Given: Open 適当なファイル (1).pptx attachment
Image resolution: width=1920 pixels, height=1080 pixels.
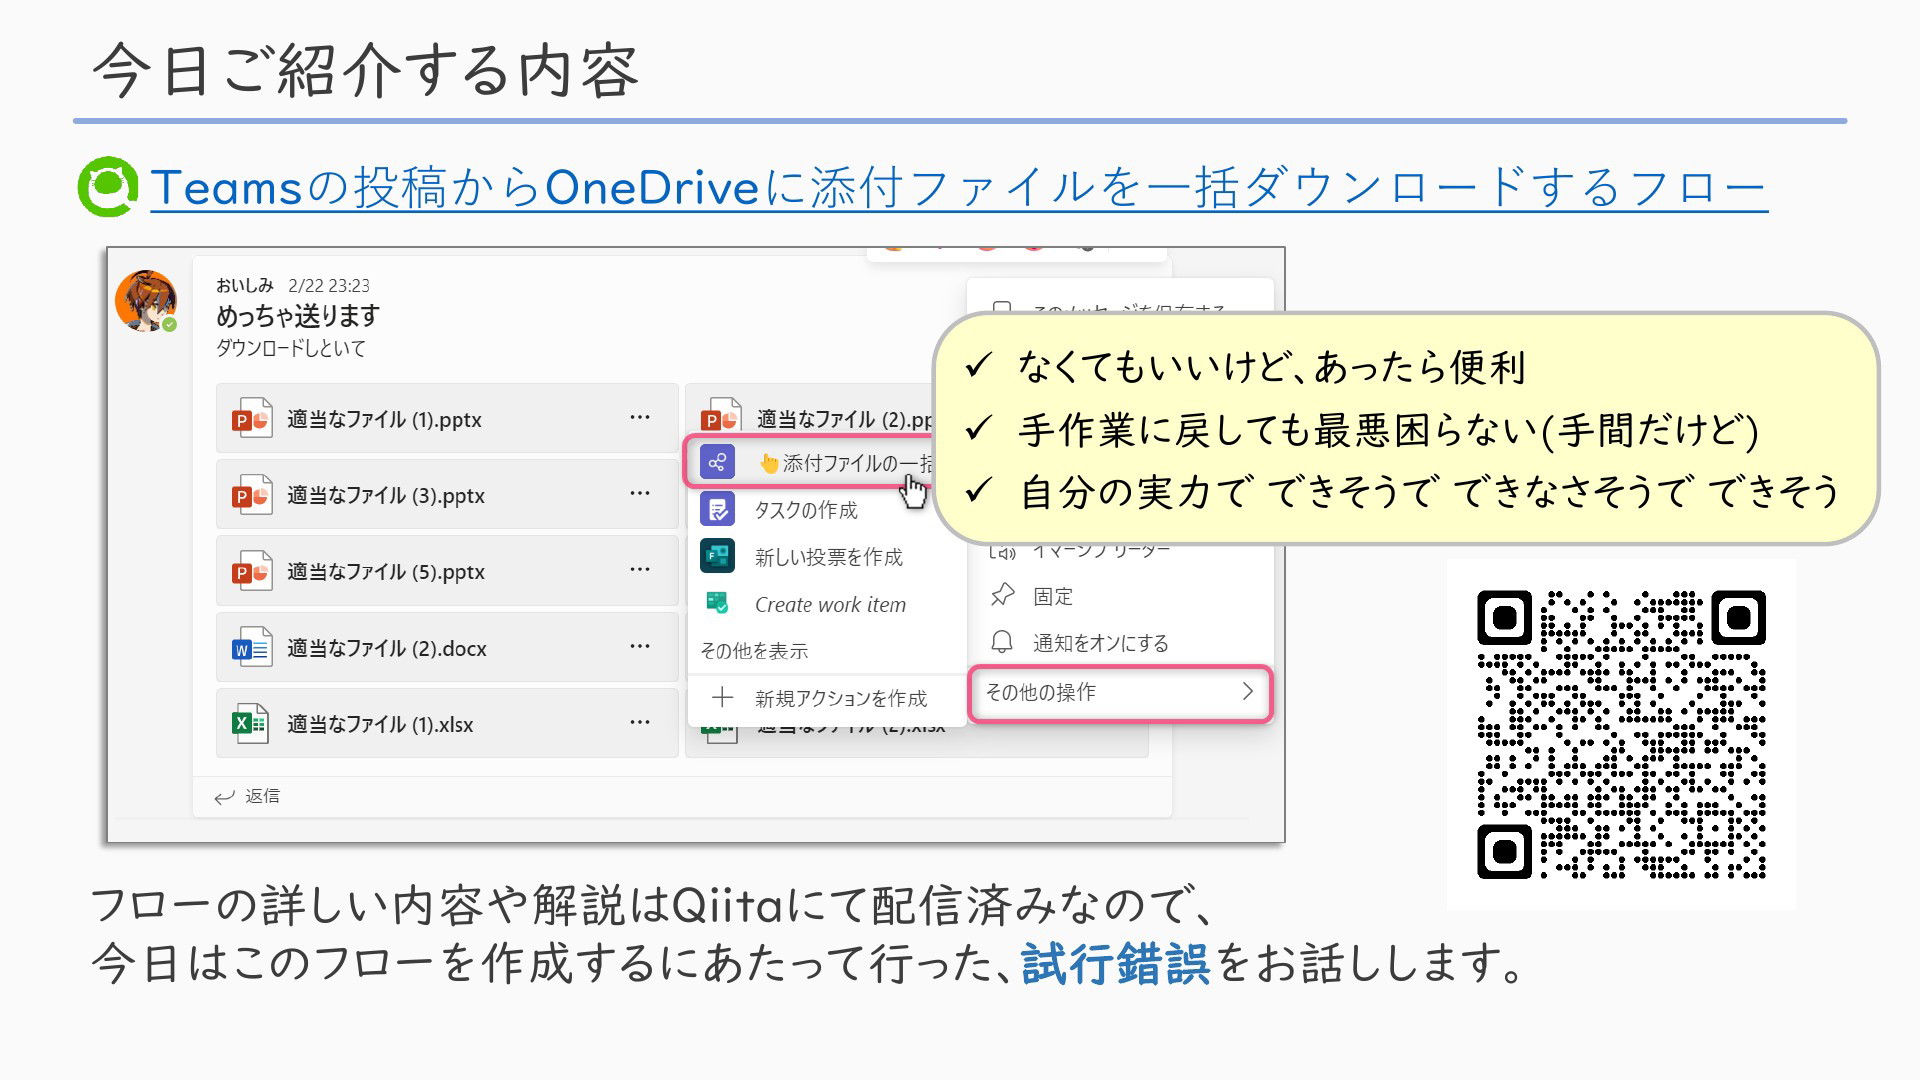Looking at the screenshot, I should [447, 419].
